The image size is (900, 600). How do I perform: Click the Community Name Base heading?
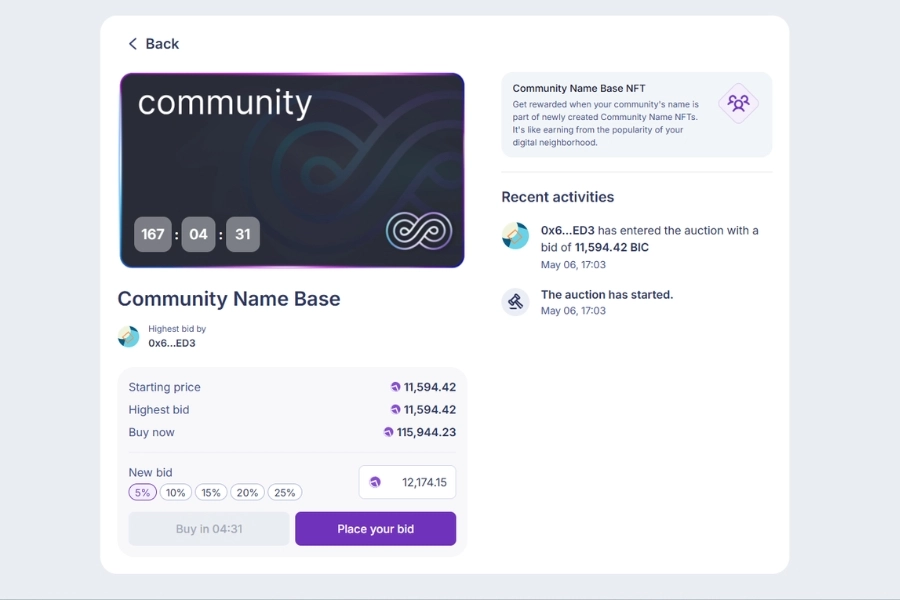pos(229,299)
